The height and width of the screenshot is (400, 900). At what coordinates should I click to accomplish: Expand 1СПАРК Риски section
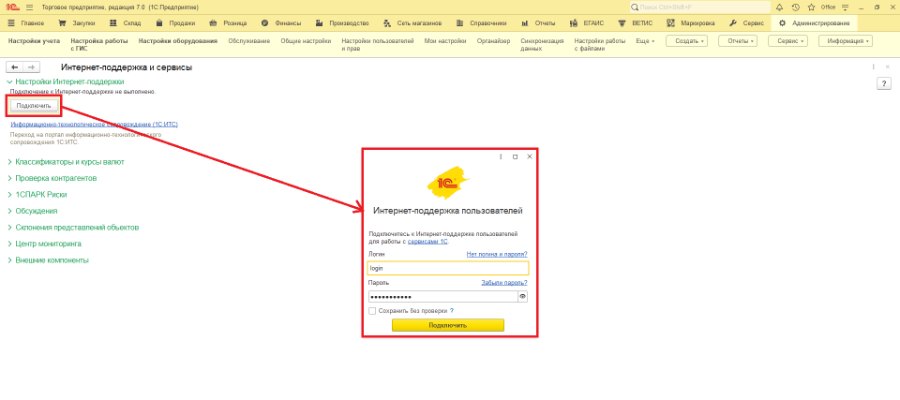click(x=37, y=195)
